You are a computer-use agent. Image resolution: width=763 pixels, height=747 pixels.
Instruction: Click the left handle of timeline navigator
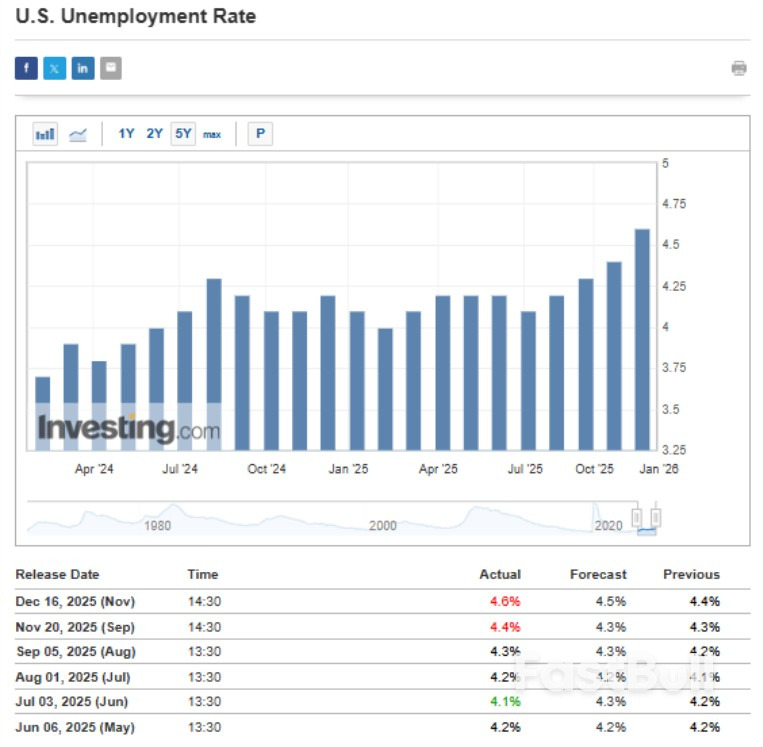coord(636,519)
